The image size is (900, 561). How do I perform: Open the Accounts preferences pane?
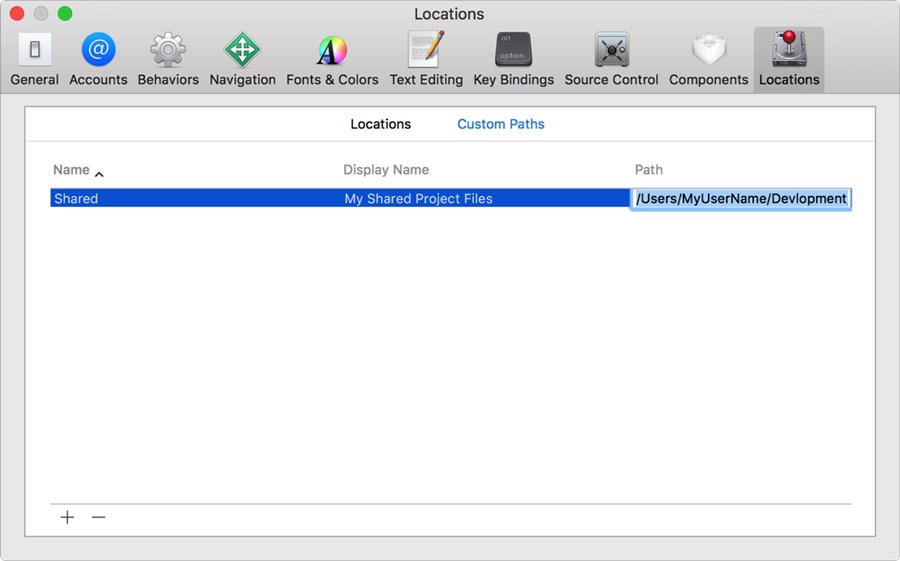pos(98,59)
